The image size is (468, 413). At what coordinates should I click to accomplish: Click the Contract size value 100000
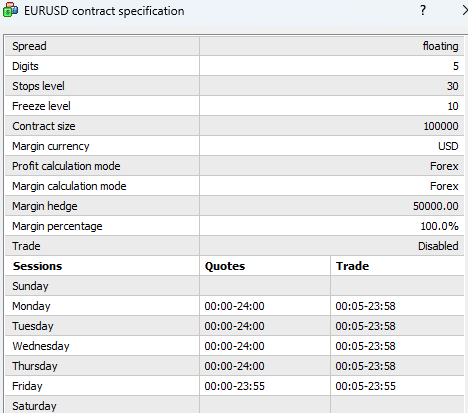point(441,126)
